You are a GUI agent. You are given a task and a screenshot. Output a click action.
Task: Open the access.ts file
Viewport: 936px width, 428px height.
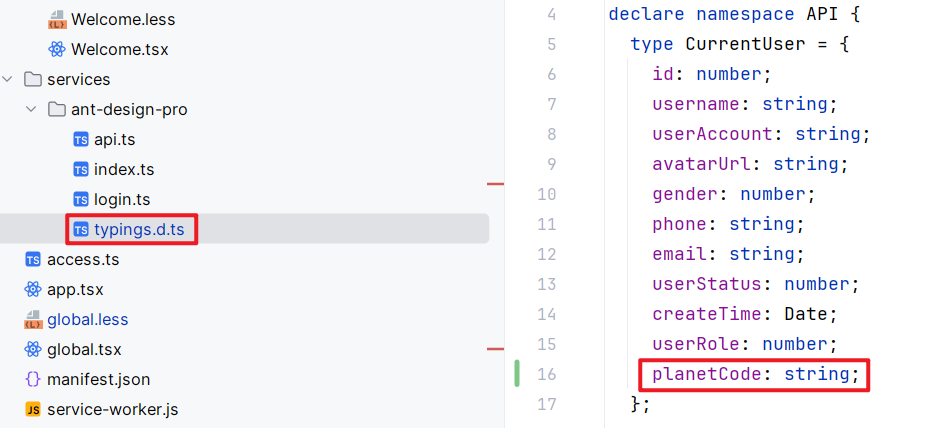click(83, 260)
